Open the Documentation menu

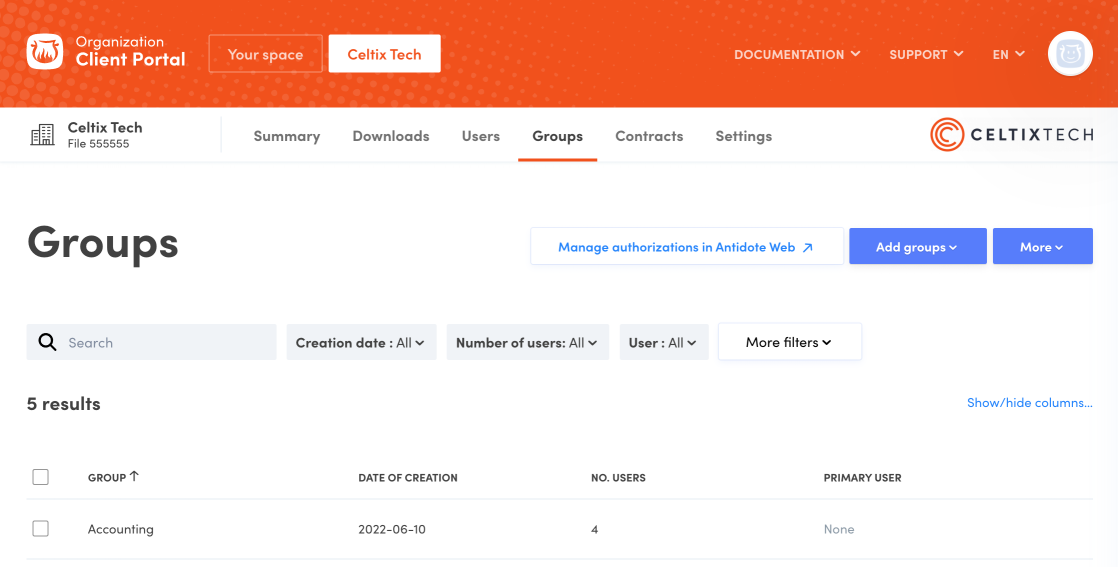coord(796,54)
